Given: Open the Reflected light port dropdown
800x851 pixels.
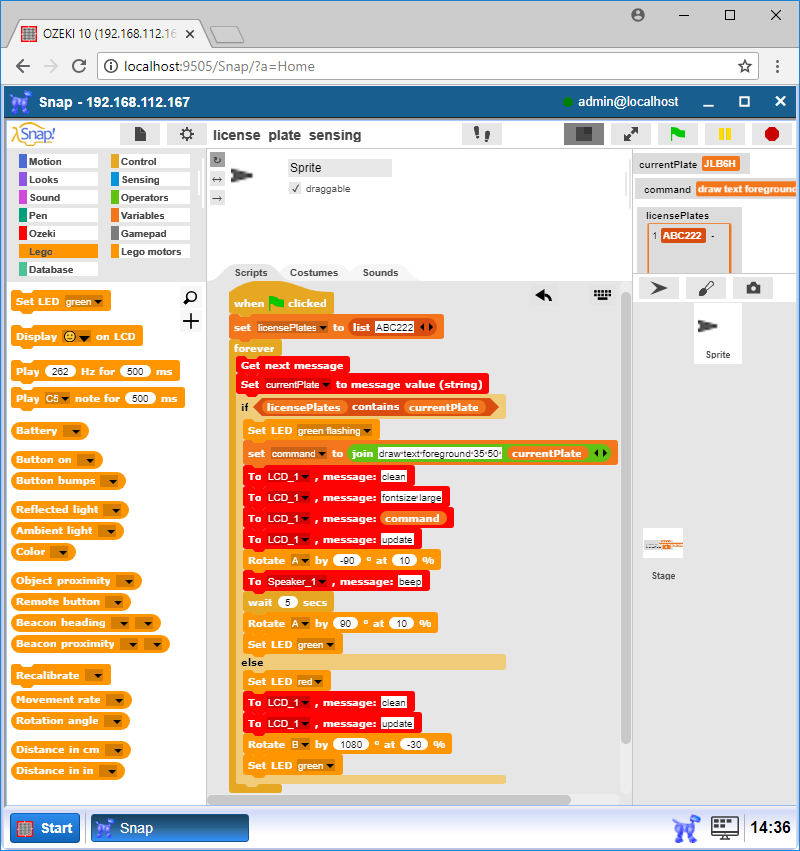Looking at the screenshot, I should click(x=115, y=510).
